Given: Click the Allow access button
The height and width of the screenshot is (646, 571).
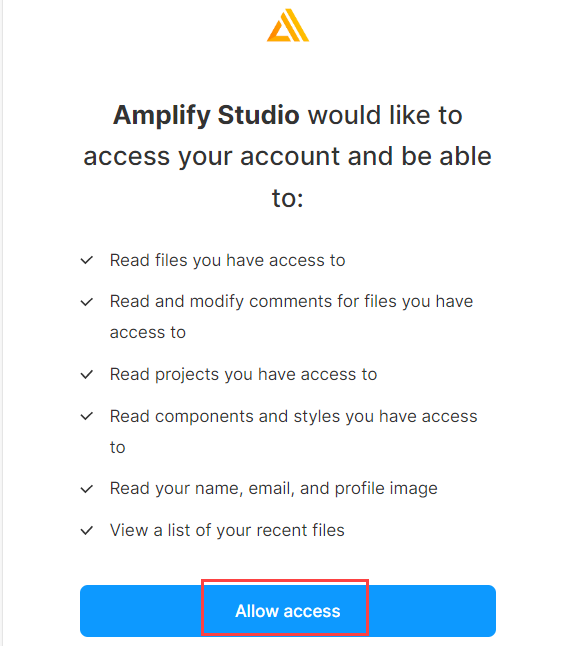Looking at the screenshot, I should tap(288, 611).
